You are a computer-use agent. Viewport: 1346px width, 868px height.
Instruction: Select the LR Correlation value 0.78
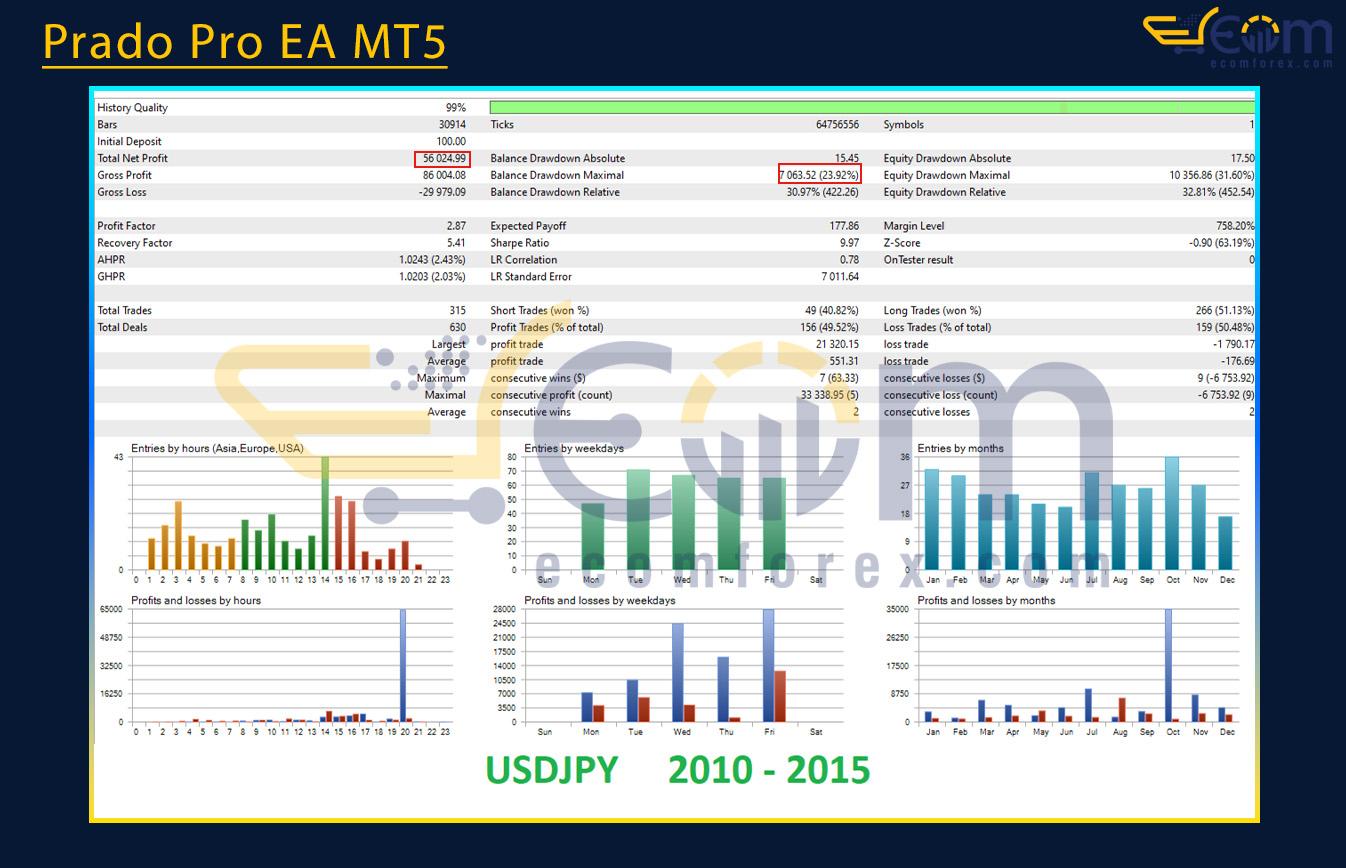(x=850, y=260)
